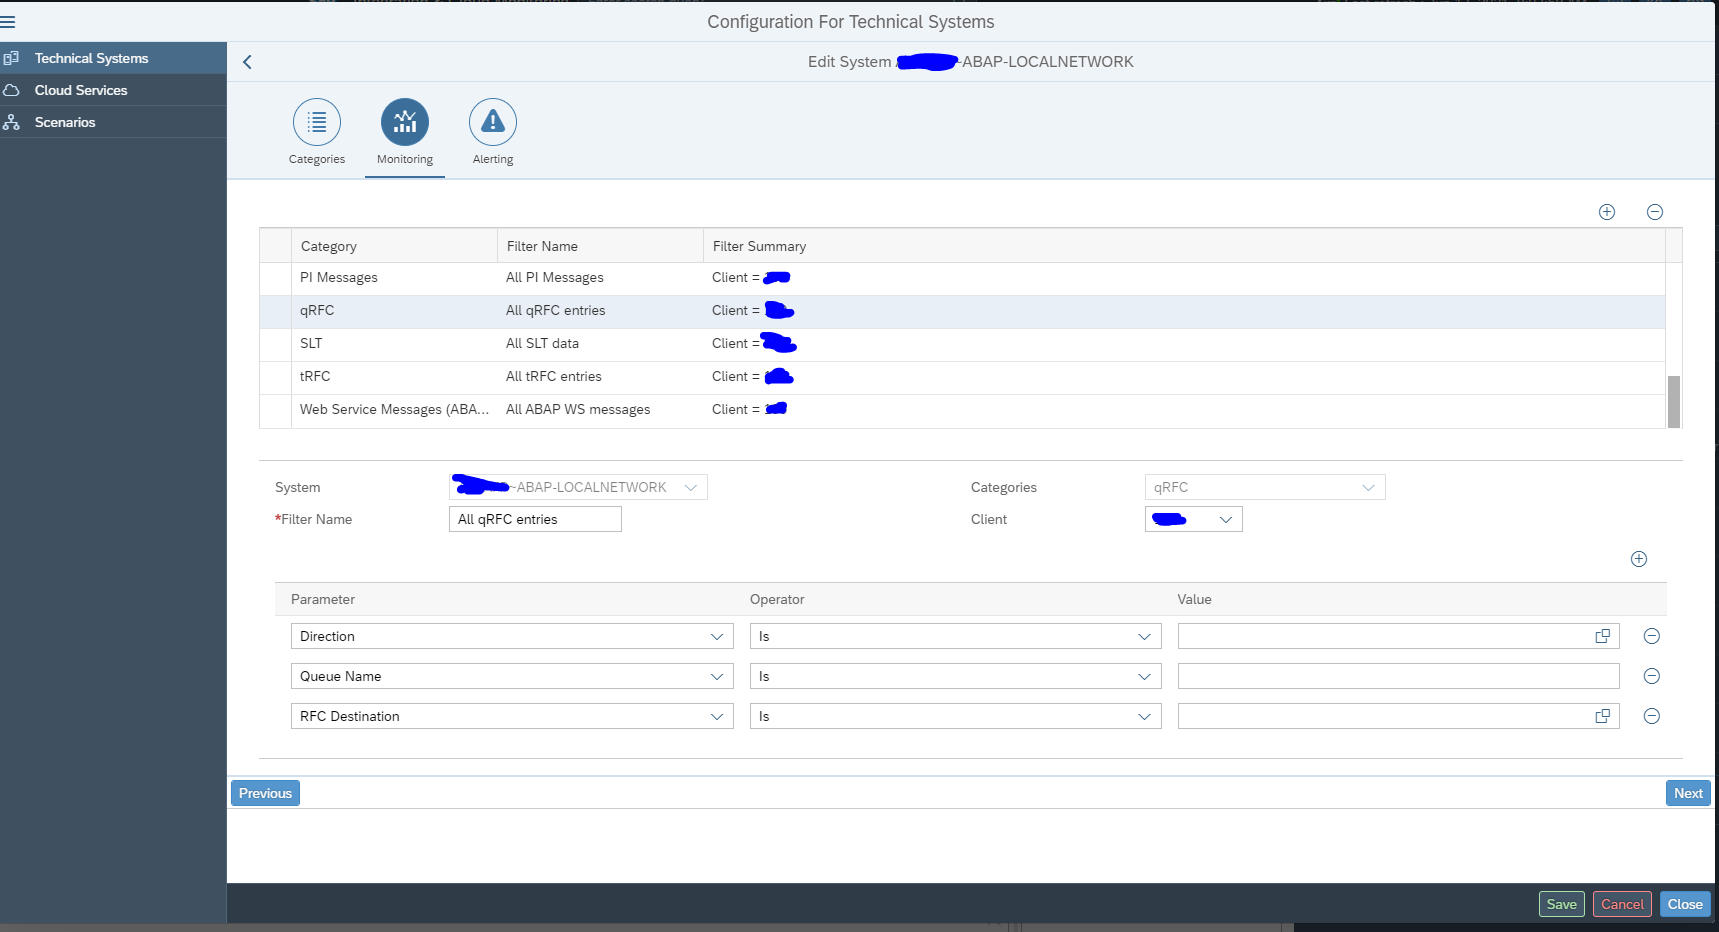The width and height of the screenshot is (1719, 932).
Task: Click the Next button
Action: [1688, 793]
